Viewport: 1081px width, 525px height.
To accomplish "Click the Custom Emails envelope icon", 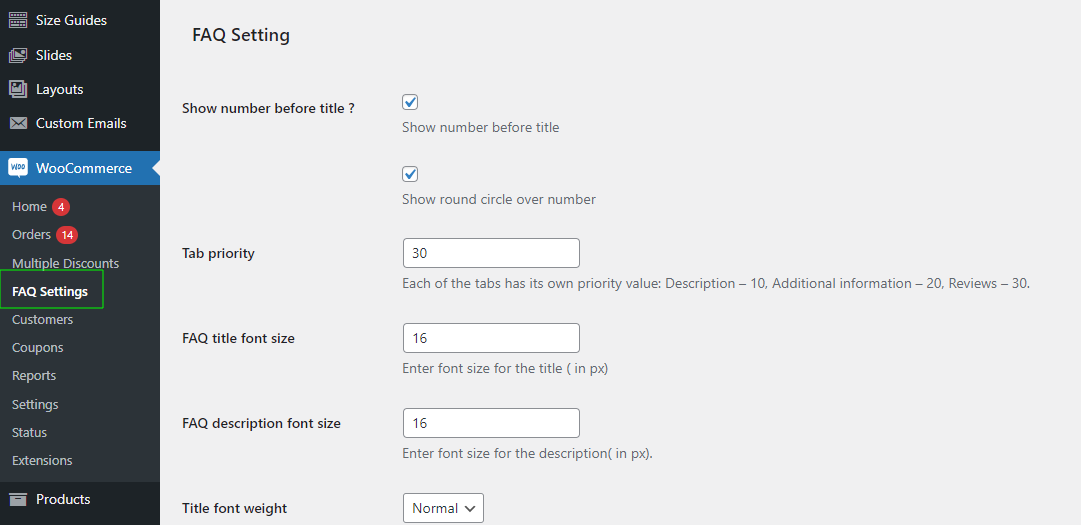I will click(18, 124).
